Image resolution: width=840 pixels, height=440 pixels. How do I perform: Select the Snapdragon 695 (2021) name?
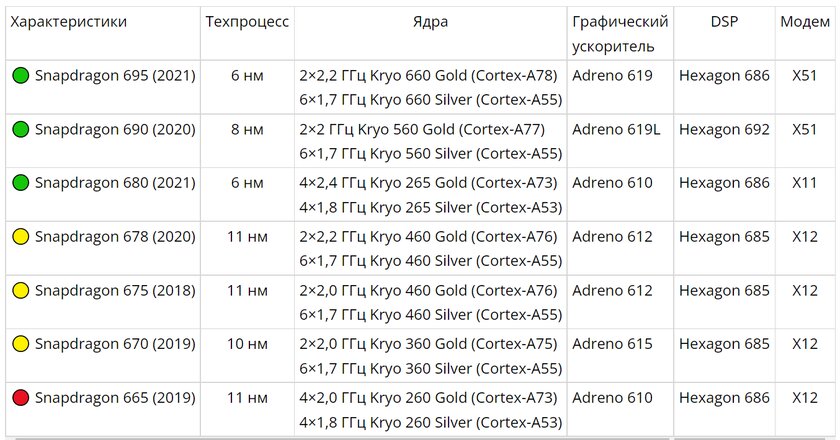[x=115, y=76]
